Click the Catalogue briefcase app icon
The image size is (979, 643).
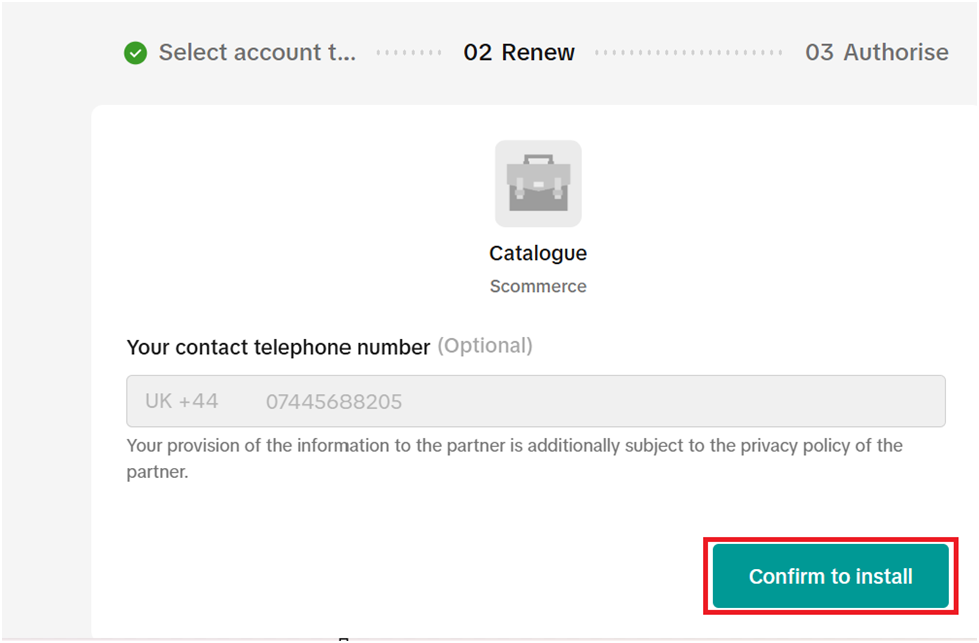538,184
